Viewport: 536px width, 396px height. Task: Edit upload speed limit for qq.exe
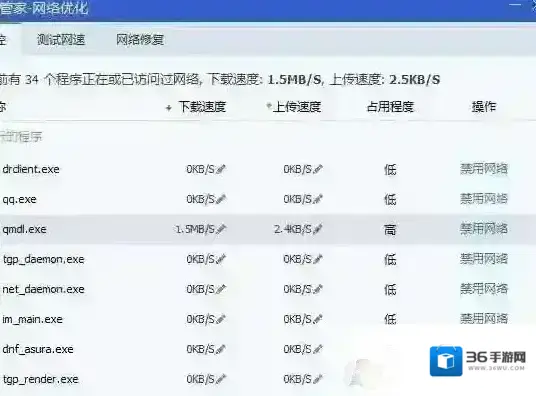[318, 199]
